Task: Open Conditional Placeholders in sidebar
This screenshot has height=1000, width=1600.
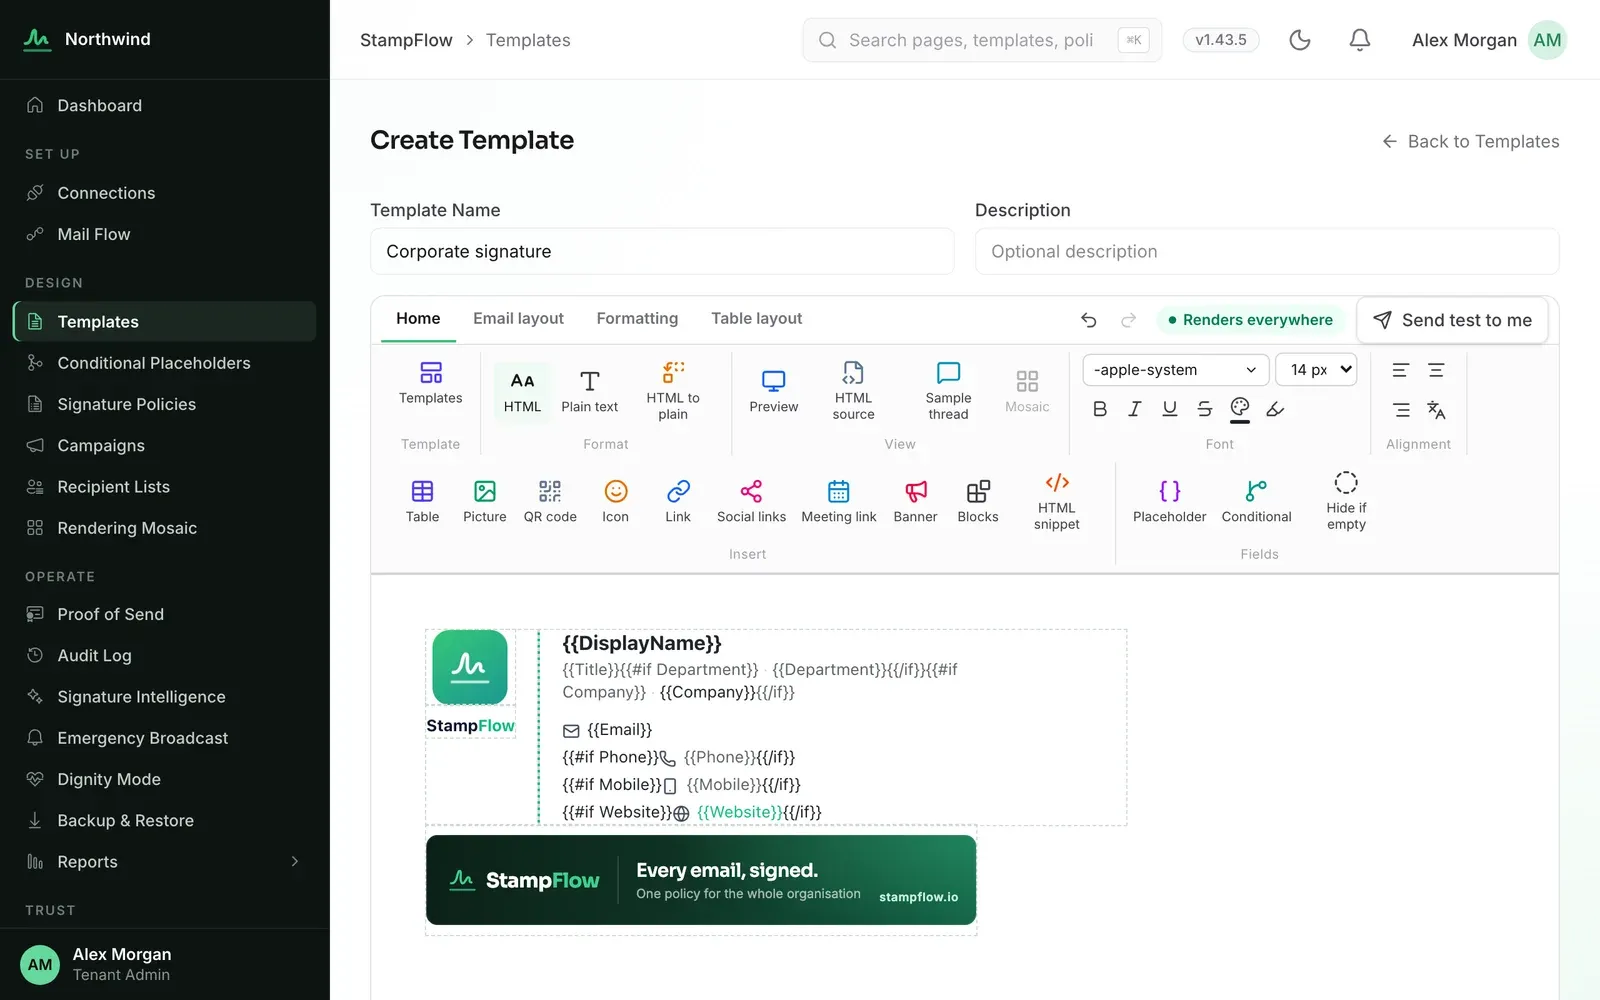Action: tap(165, 363)
